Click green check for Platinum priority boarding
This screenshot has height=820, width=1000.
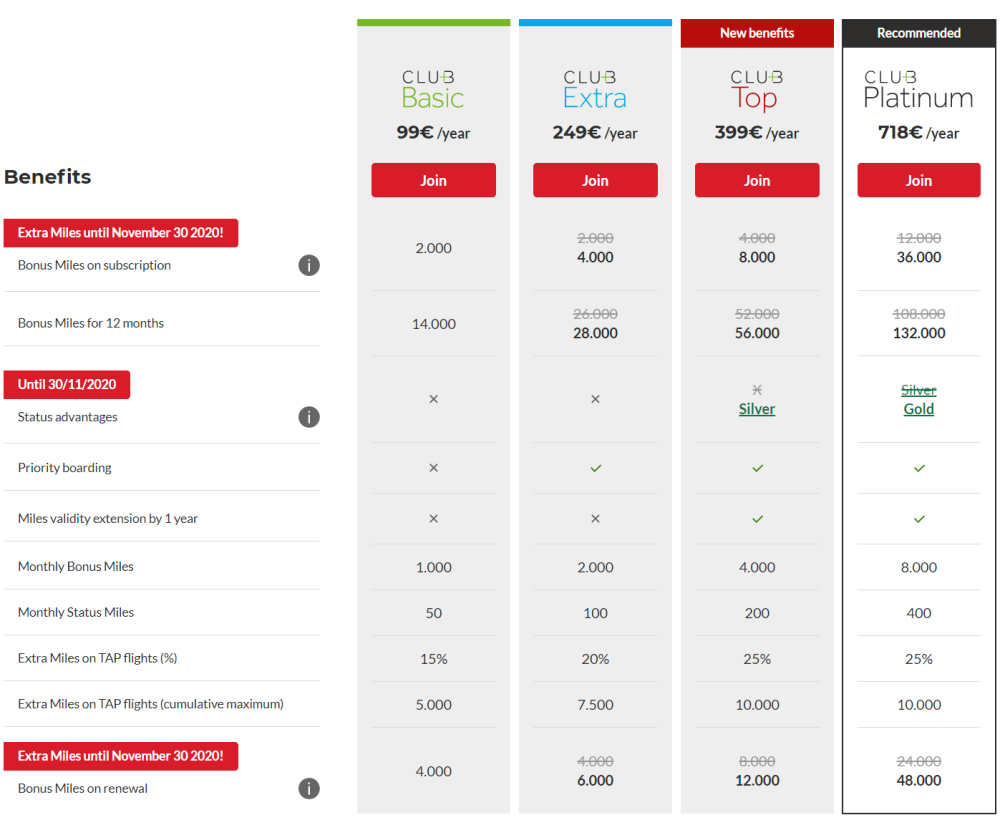919,468
